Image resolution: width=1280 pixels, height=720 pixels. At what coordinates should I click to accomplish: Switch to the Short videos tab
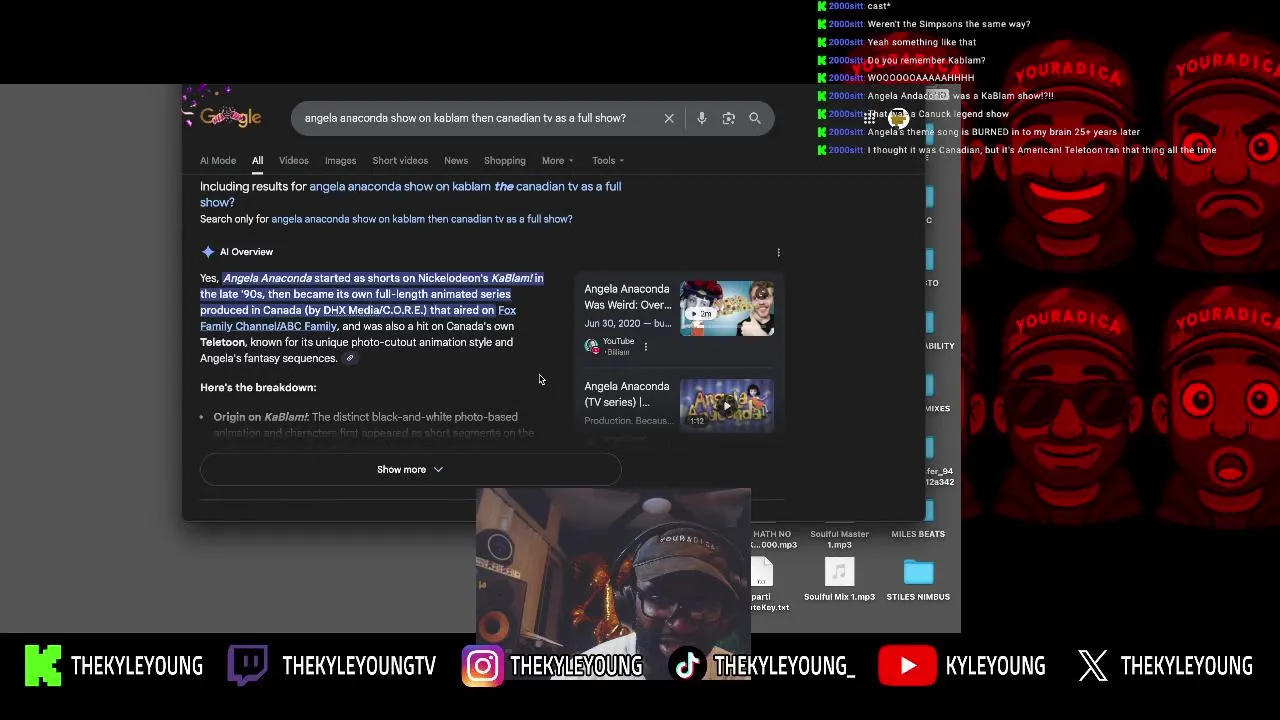[400, 160]
